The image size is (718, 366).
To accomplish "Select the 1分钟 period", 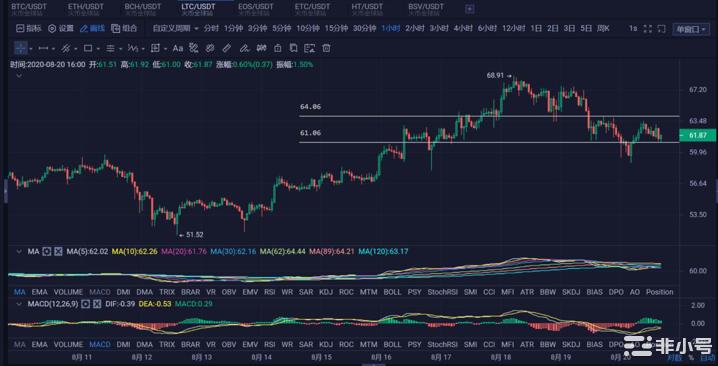I will pyautogui.click(x=233, y=28).
